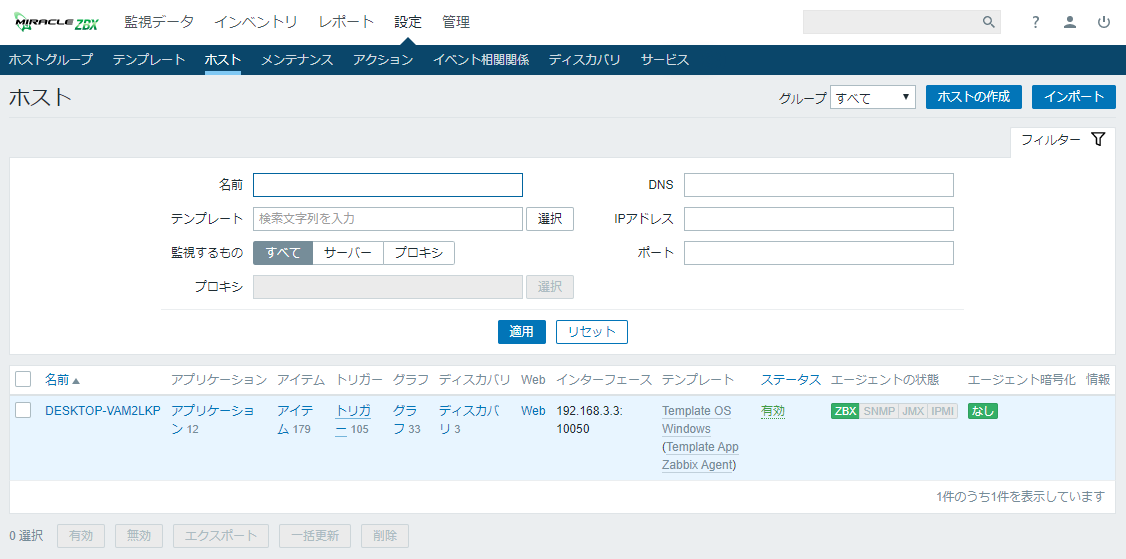The width and height of the screenshot is (1126, 559).
Task: Switch to the テンプレート submenu tab
Action: click(x=149, y=60)
